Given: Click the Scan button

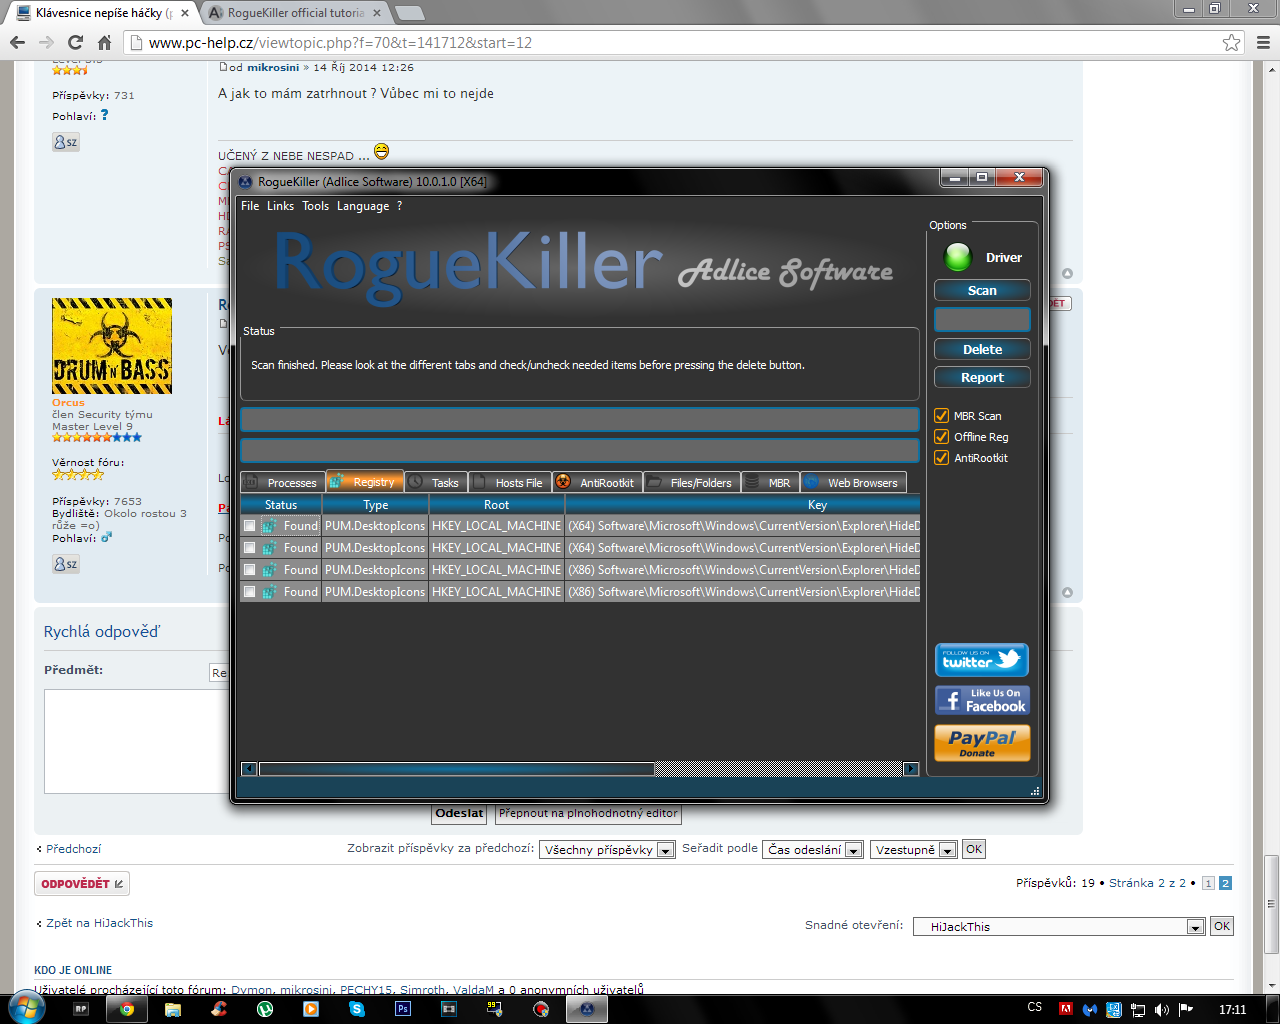Looking at the screenshot, I should pos(982,290).
